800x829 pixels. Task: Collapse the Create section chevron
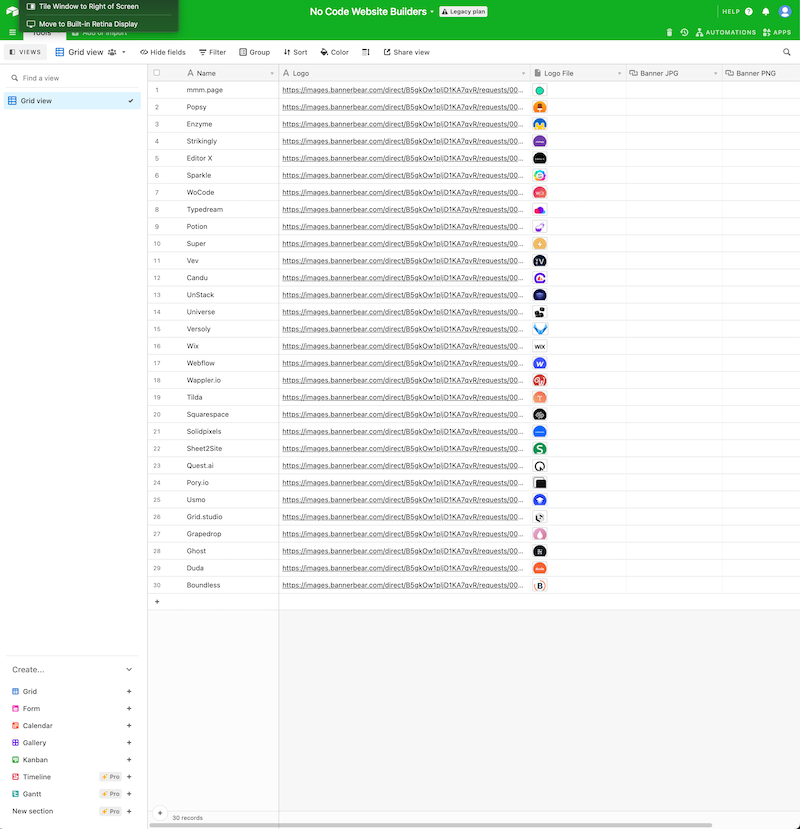[x=129, y=670]
